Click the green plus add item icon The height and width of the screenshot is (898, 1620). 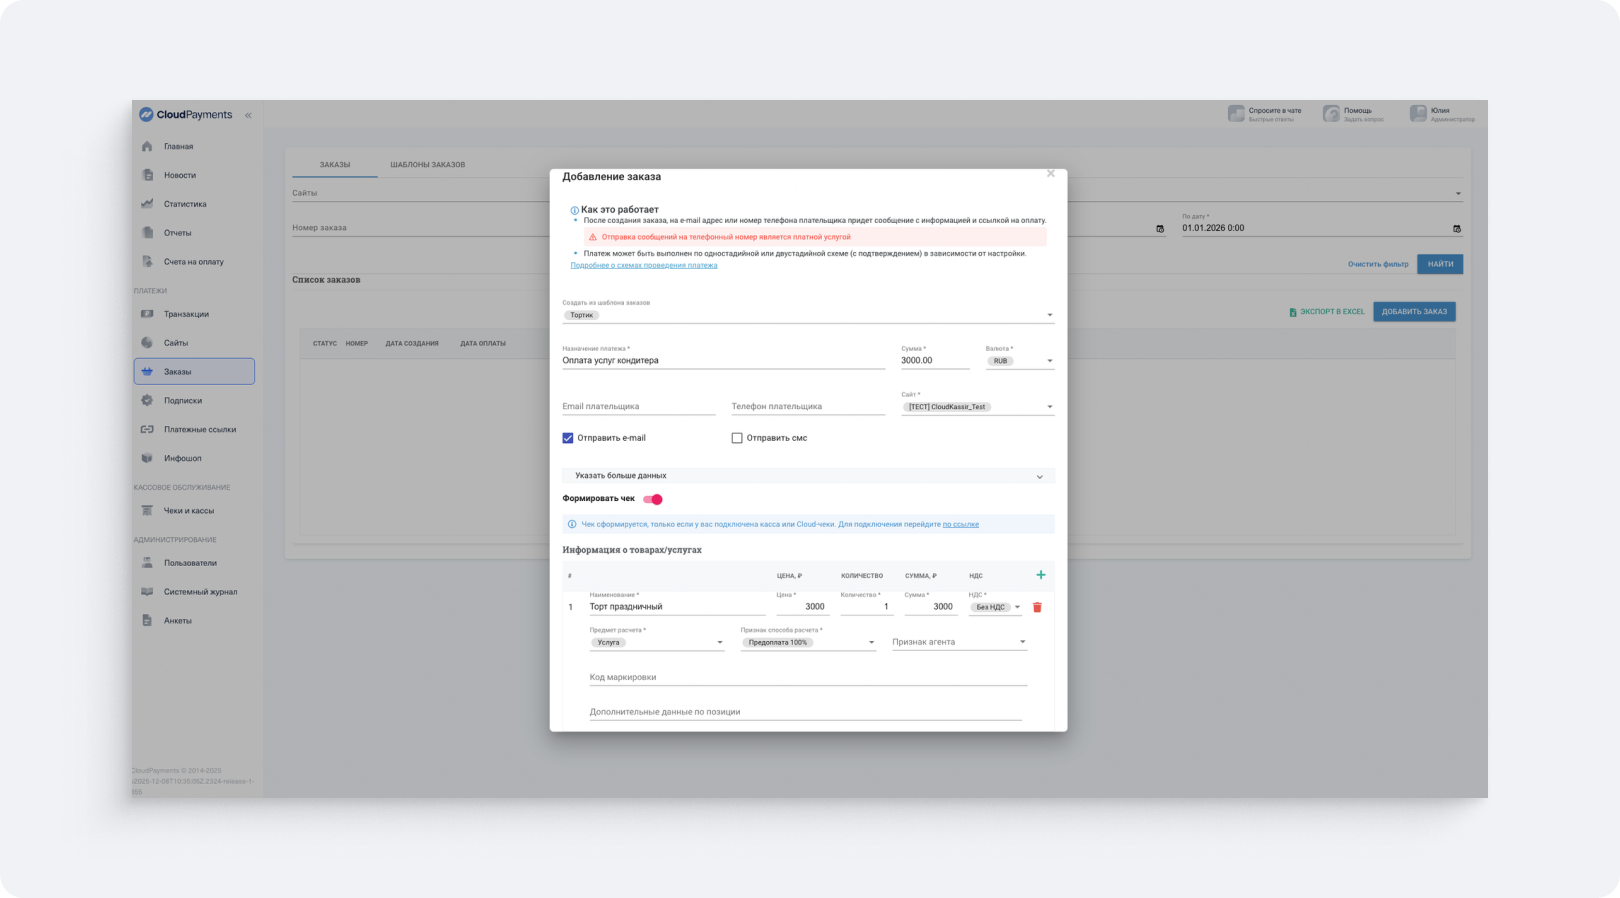1040,575
